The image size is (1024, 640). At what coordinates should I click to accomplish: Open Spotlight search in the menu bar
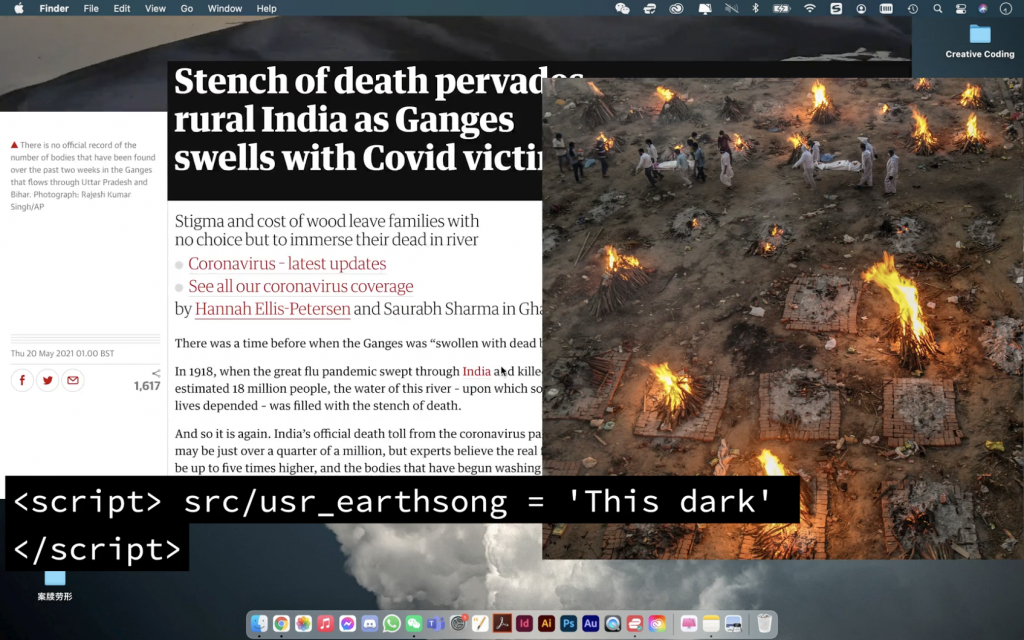[x=938, y=8]
